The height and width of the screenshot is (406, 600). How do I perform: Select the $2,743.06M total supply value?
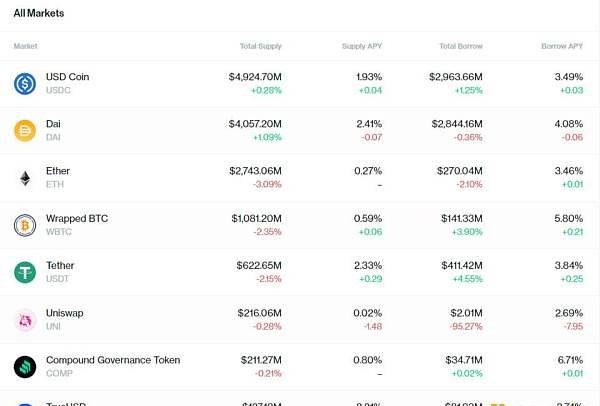tap(256, 171)
